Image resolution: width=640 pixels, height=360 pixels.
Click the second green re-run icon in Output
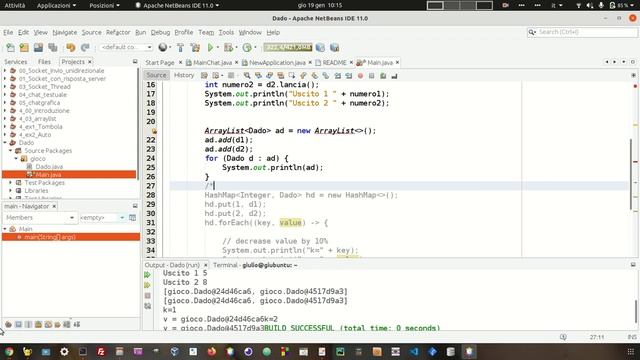point(147,285)
